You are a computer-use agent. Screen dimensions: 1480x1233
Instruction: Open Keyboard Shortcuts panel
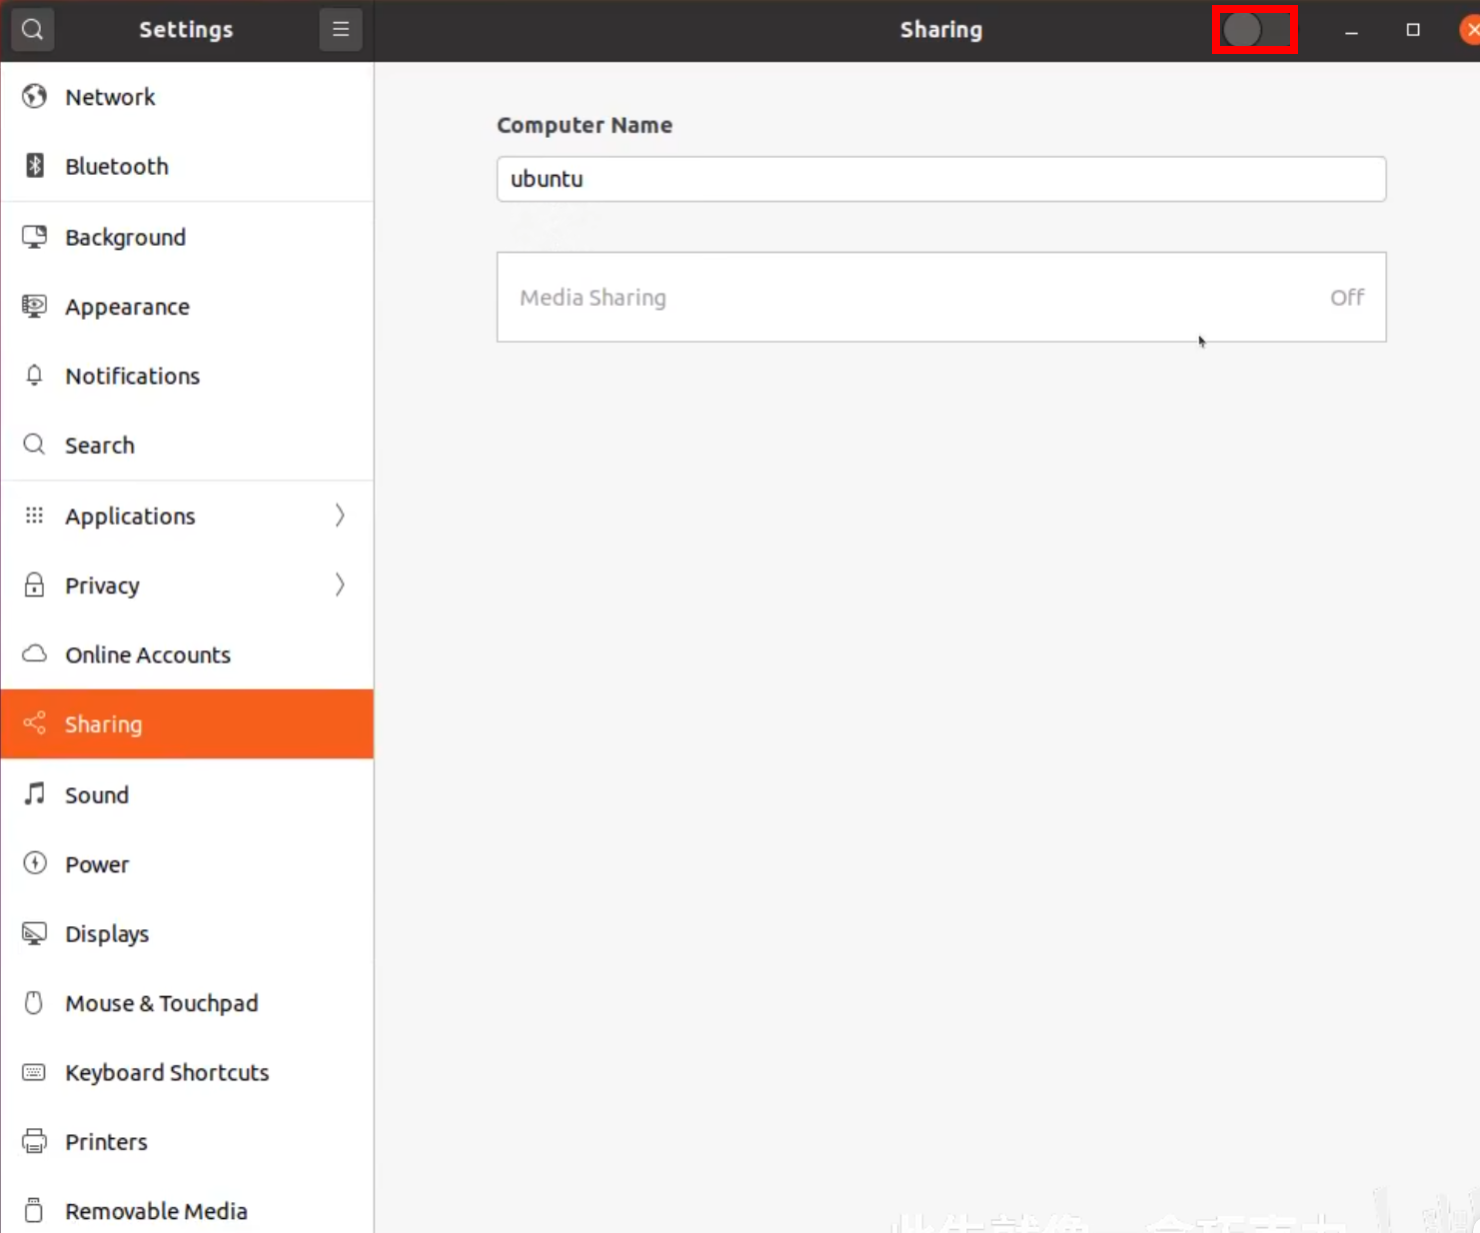coord(187,1072)
